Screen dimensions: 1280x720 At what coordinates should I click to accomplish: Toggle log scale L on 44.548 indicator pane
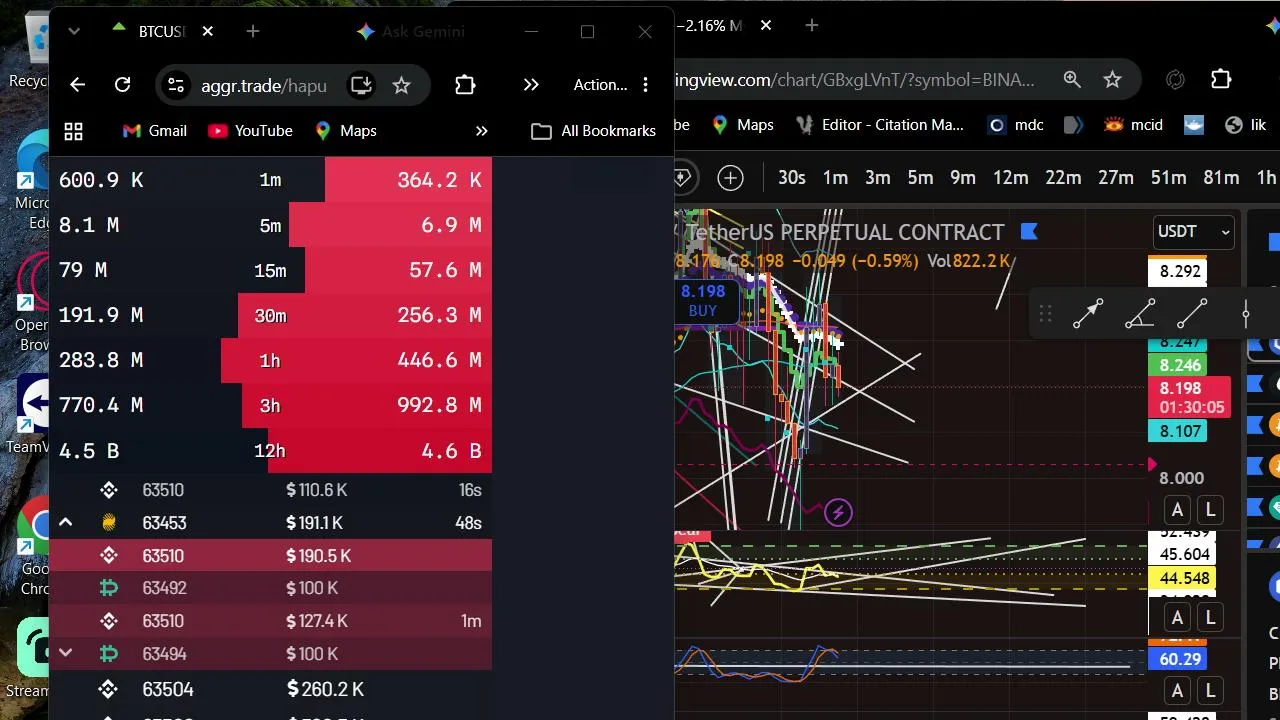(1210, 618)
